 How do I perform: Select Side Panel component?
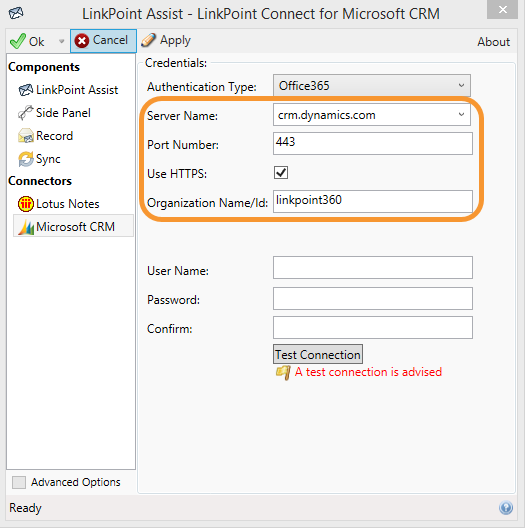[x=55, y=113]
